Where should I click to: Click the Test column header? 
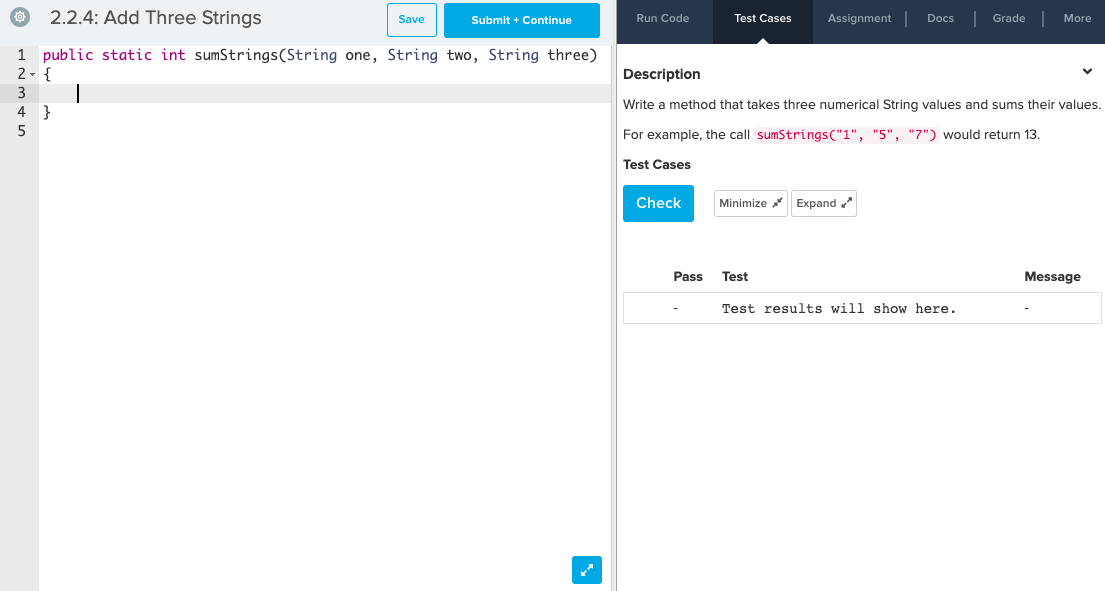[x=734, y=276]
